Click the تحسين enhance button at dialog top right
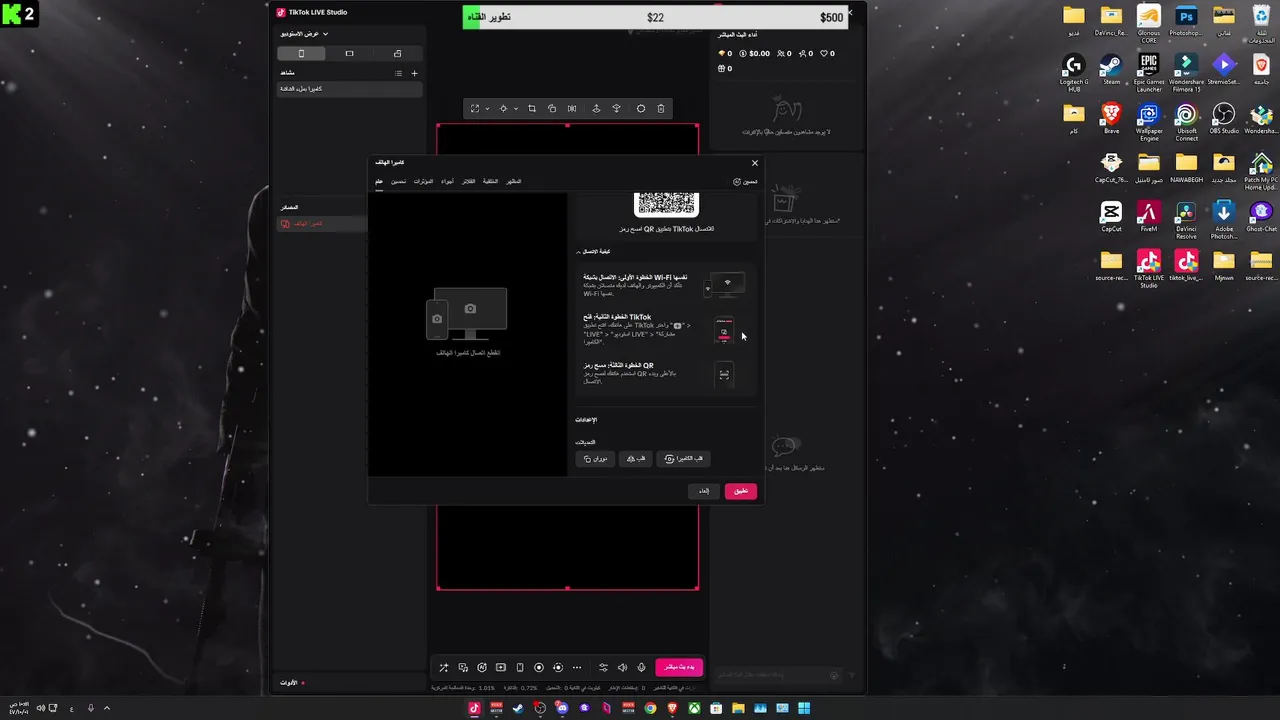 (745, 182)
